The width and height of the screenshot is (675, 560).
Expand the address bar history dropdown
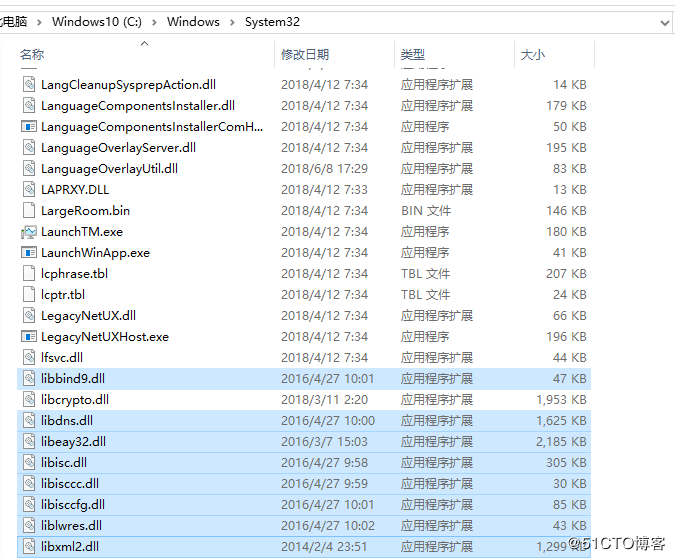[665, 22]
